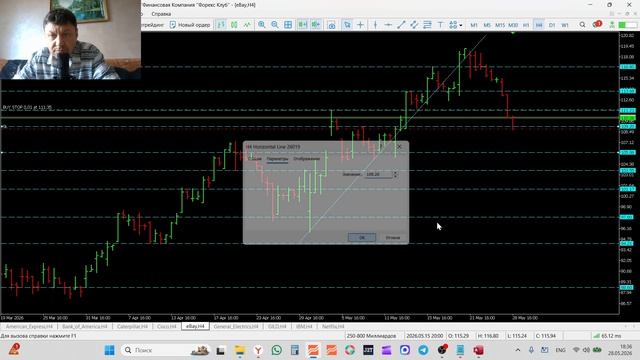Screen dimensions: 640x360
Task: Click connection status 65.12 ms indicator
Action: click(607, 336)
